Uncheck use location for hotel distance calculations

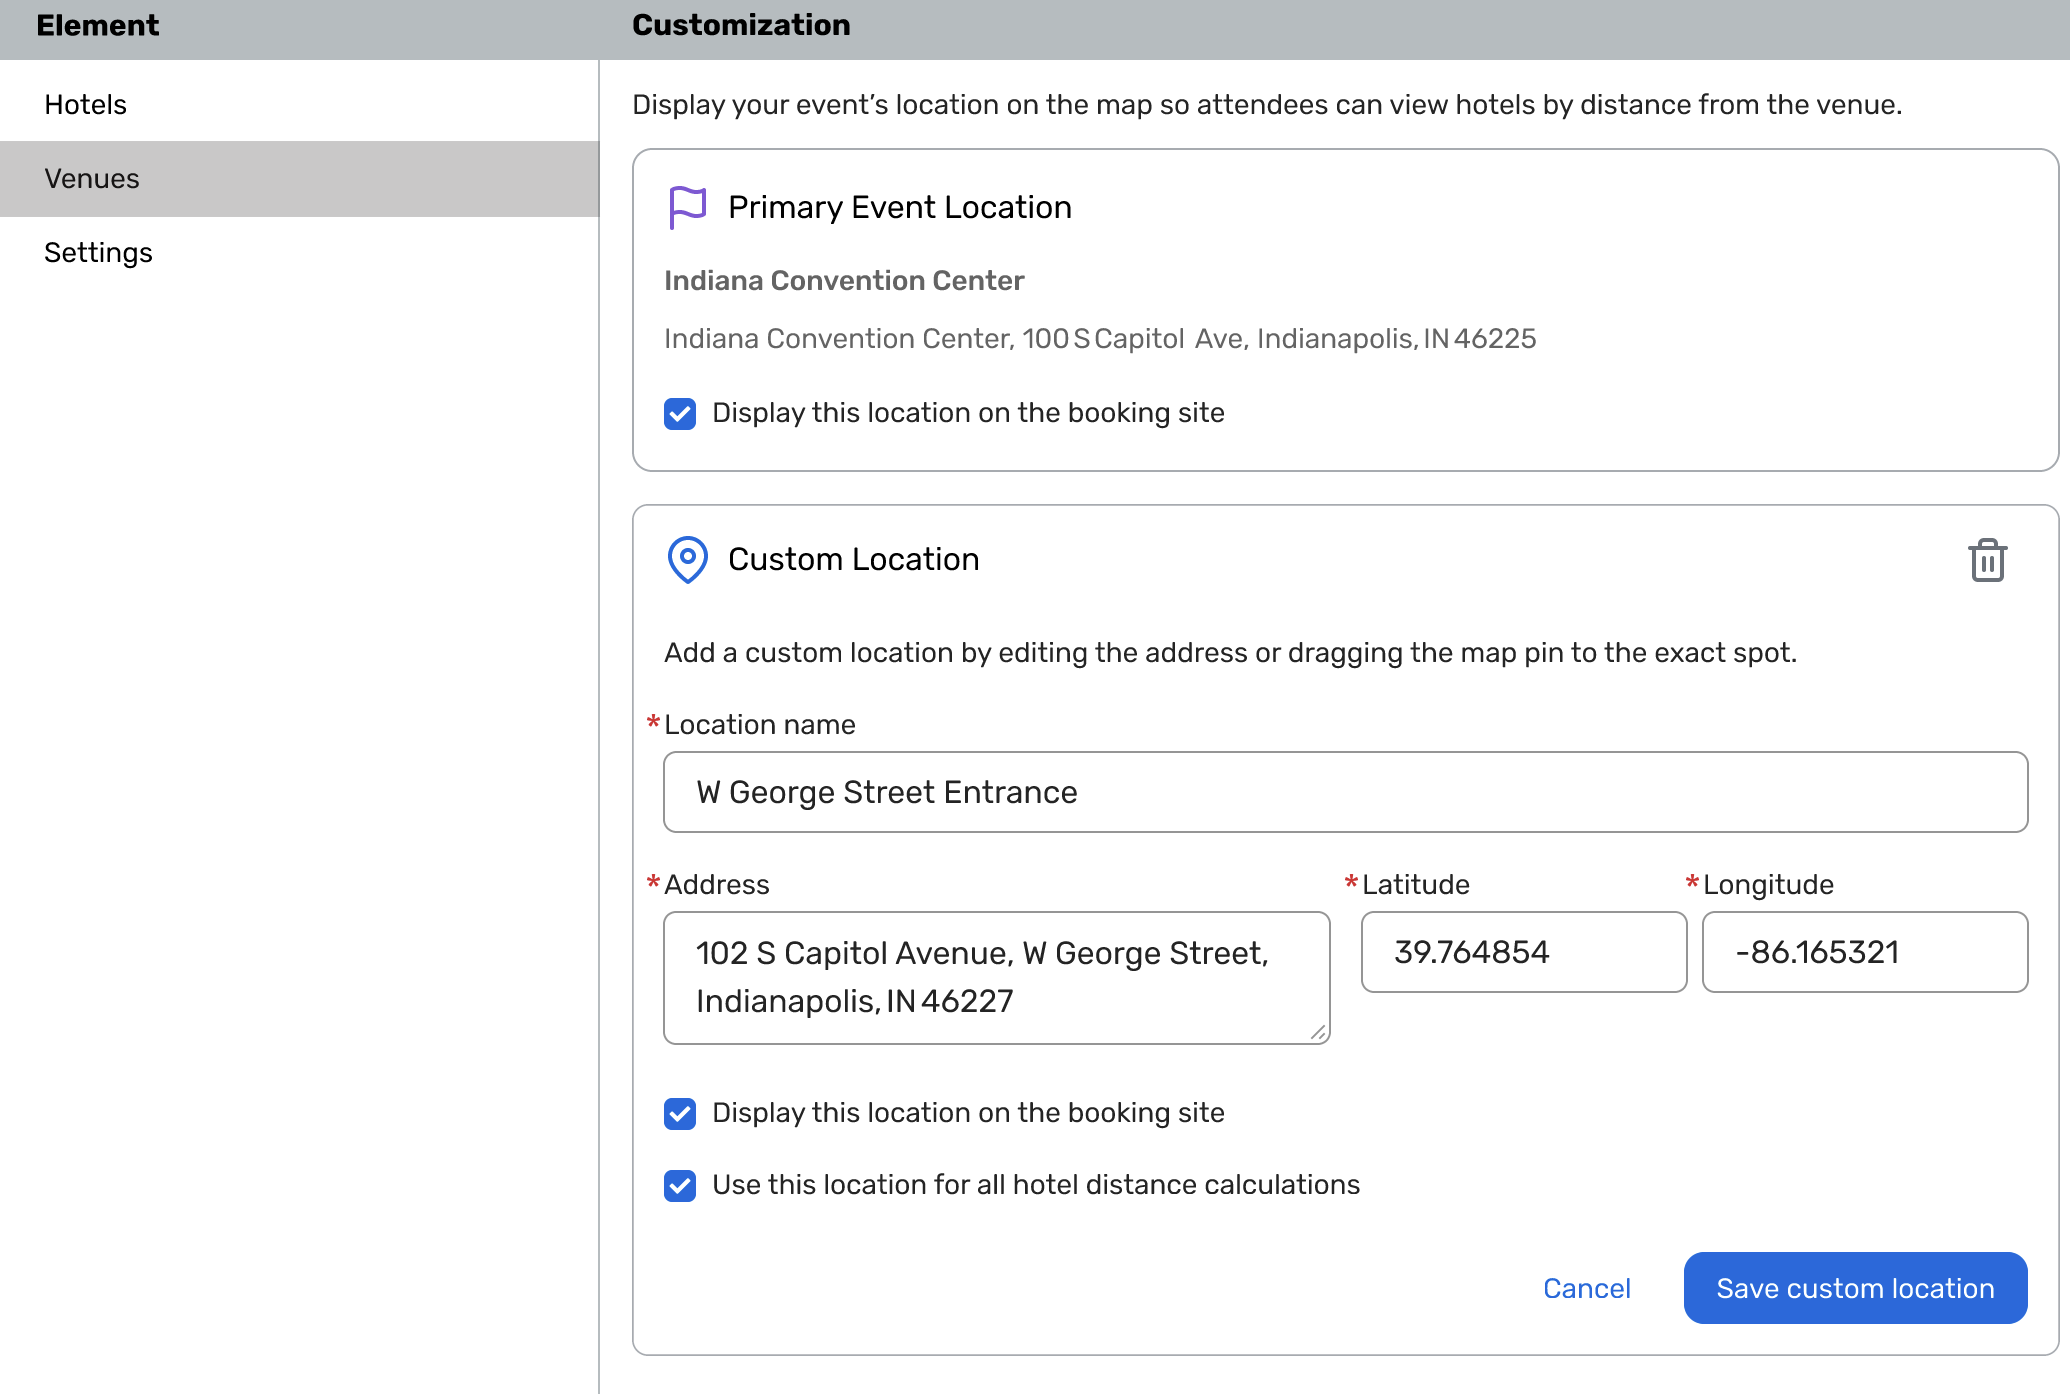tap(680, 1185)
